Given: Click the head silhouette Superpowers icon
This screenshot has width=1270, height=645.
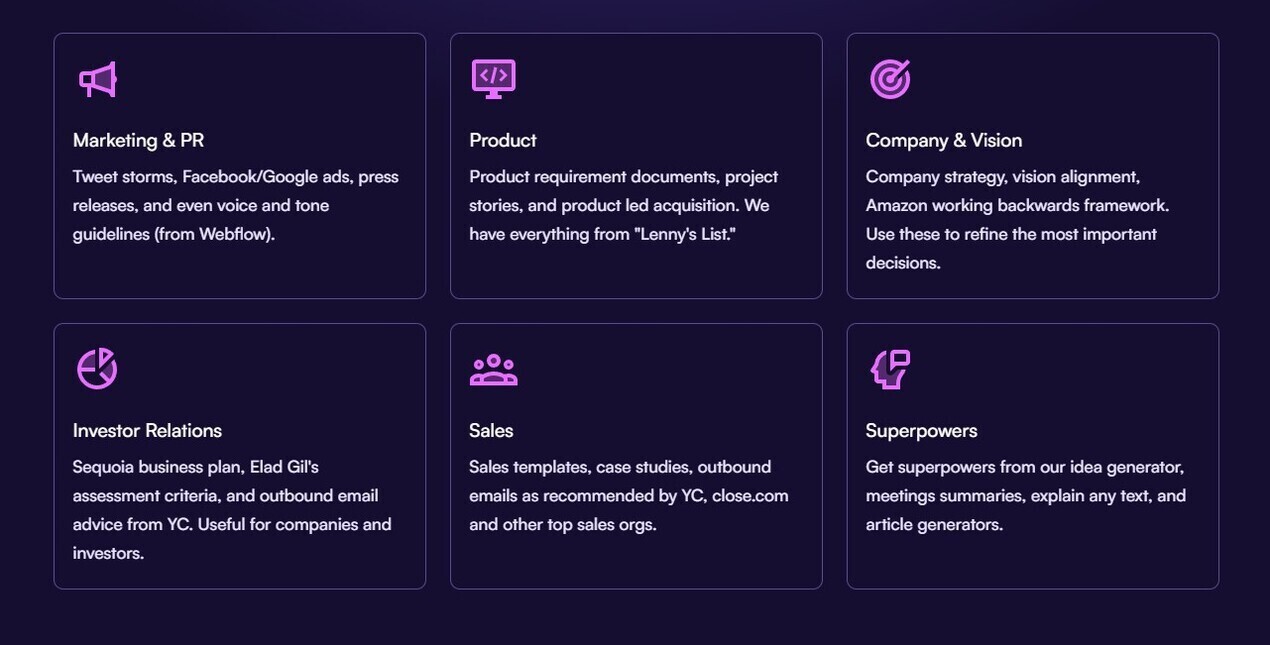Looking at the screenshot, I should click(x=890, y=369).
